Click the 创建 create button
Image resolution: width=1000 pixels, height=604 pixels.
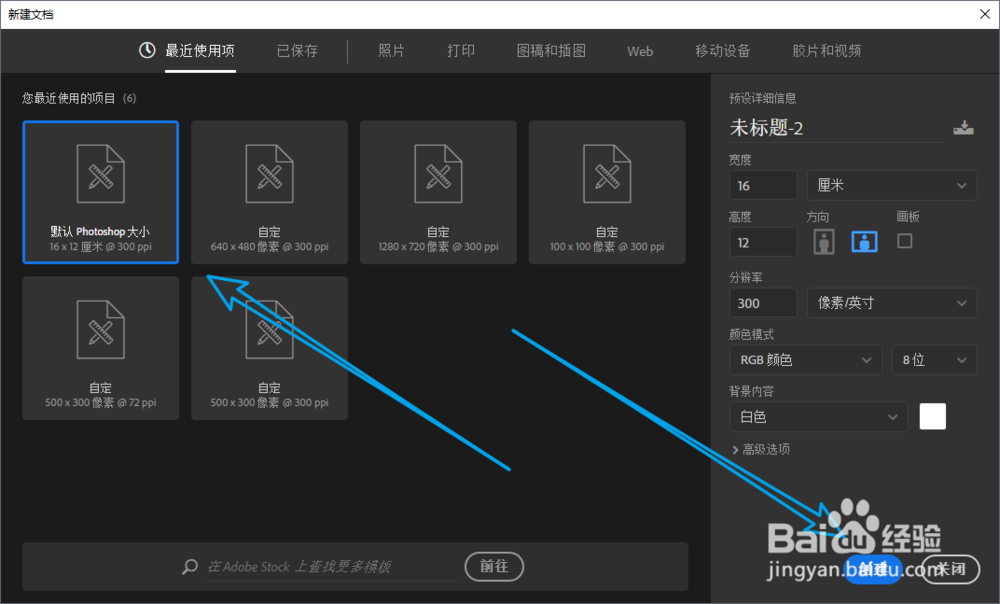click(x=873, y=569)
